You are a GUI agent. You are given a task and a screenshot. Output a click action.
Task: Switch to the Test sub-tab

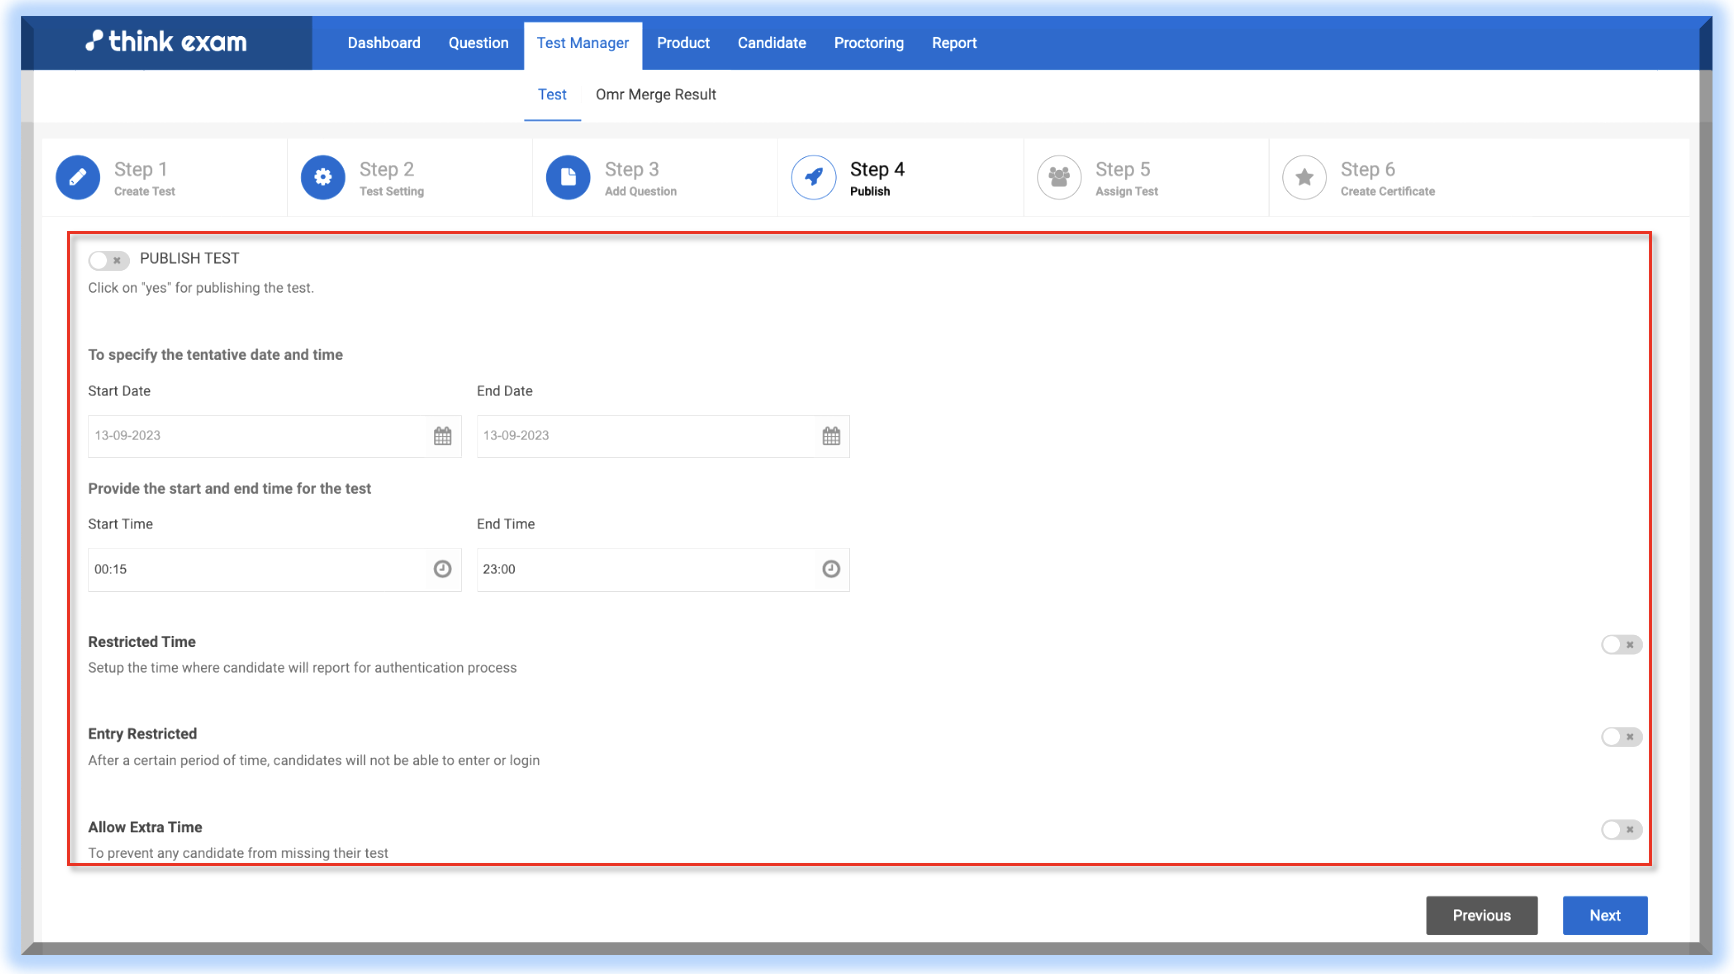tap(552, 94)
